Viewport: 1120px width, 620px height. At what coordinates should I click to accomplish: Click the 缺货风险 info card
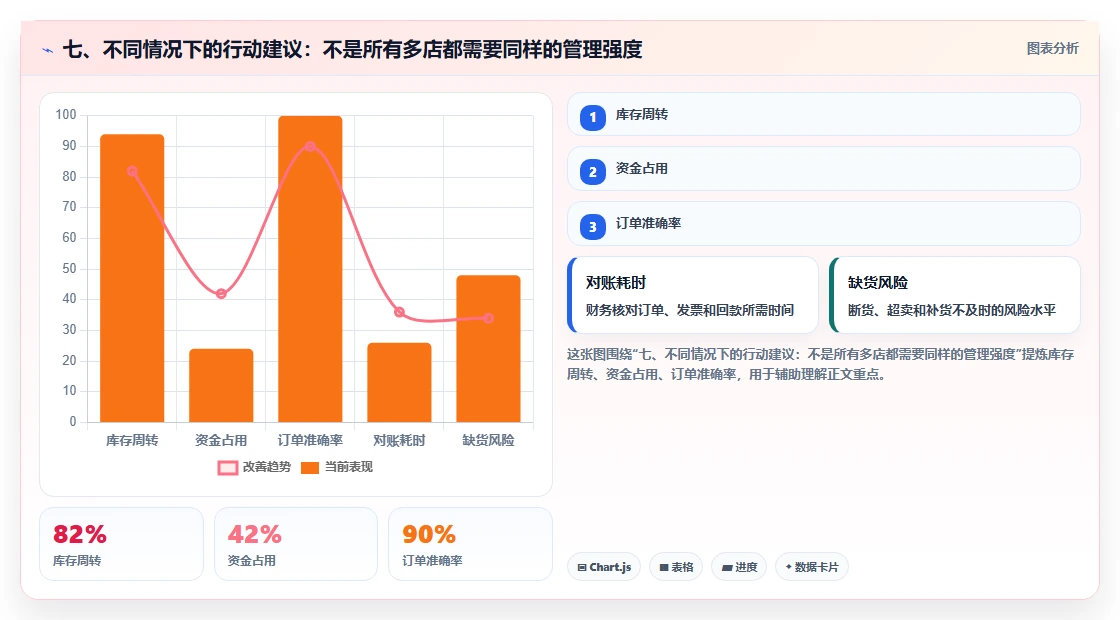coord(954,295)
